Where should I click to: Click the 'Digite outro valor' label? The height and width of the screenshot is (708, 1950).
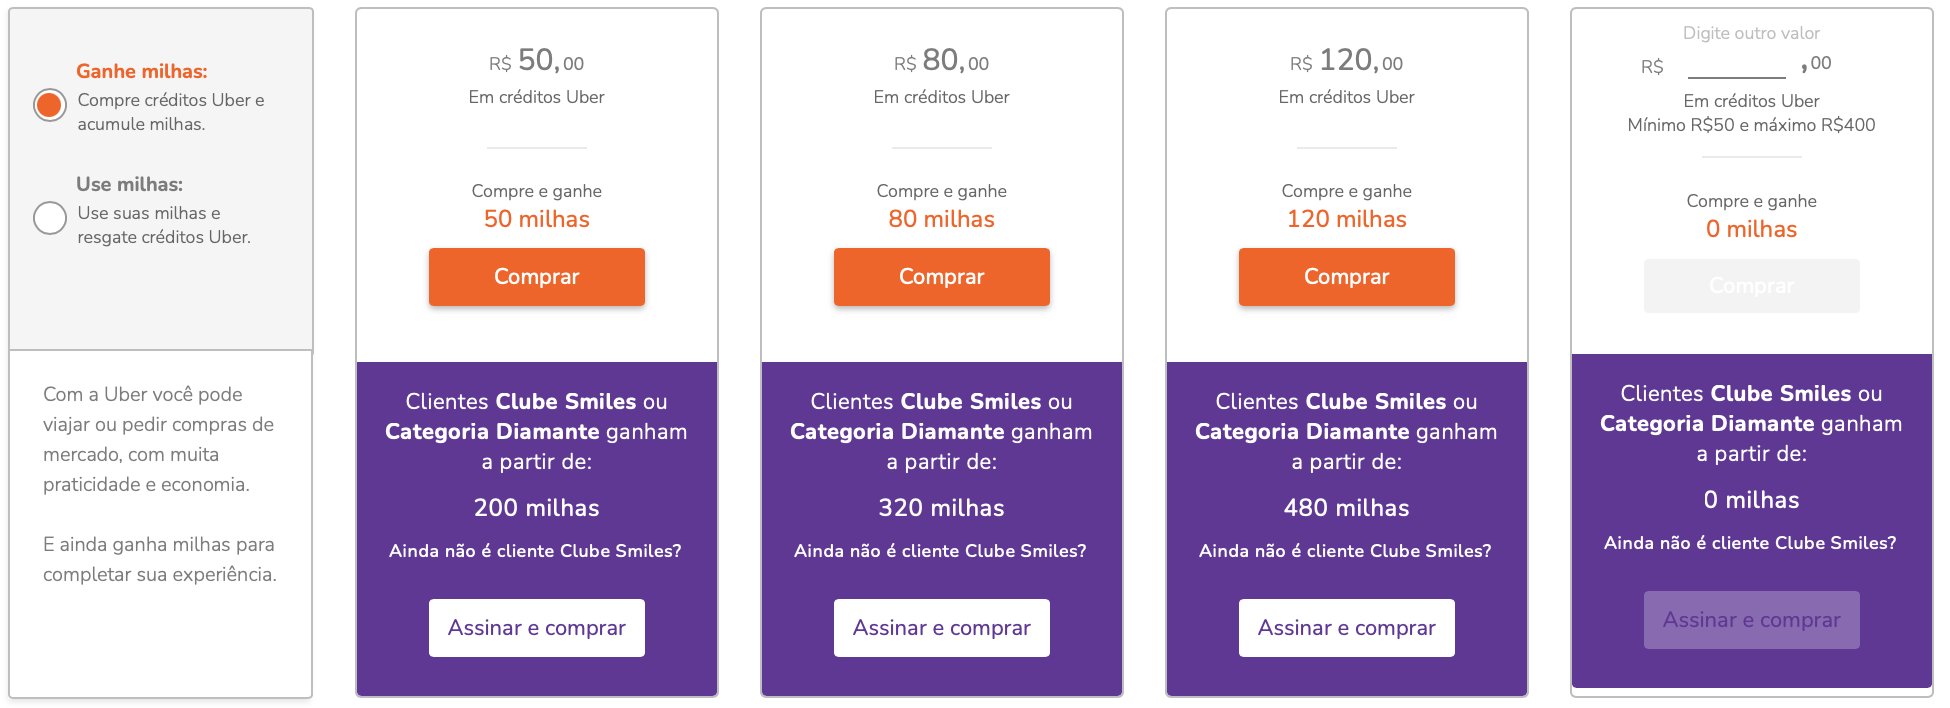pos(1752,33)
